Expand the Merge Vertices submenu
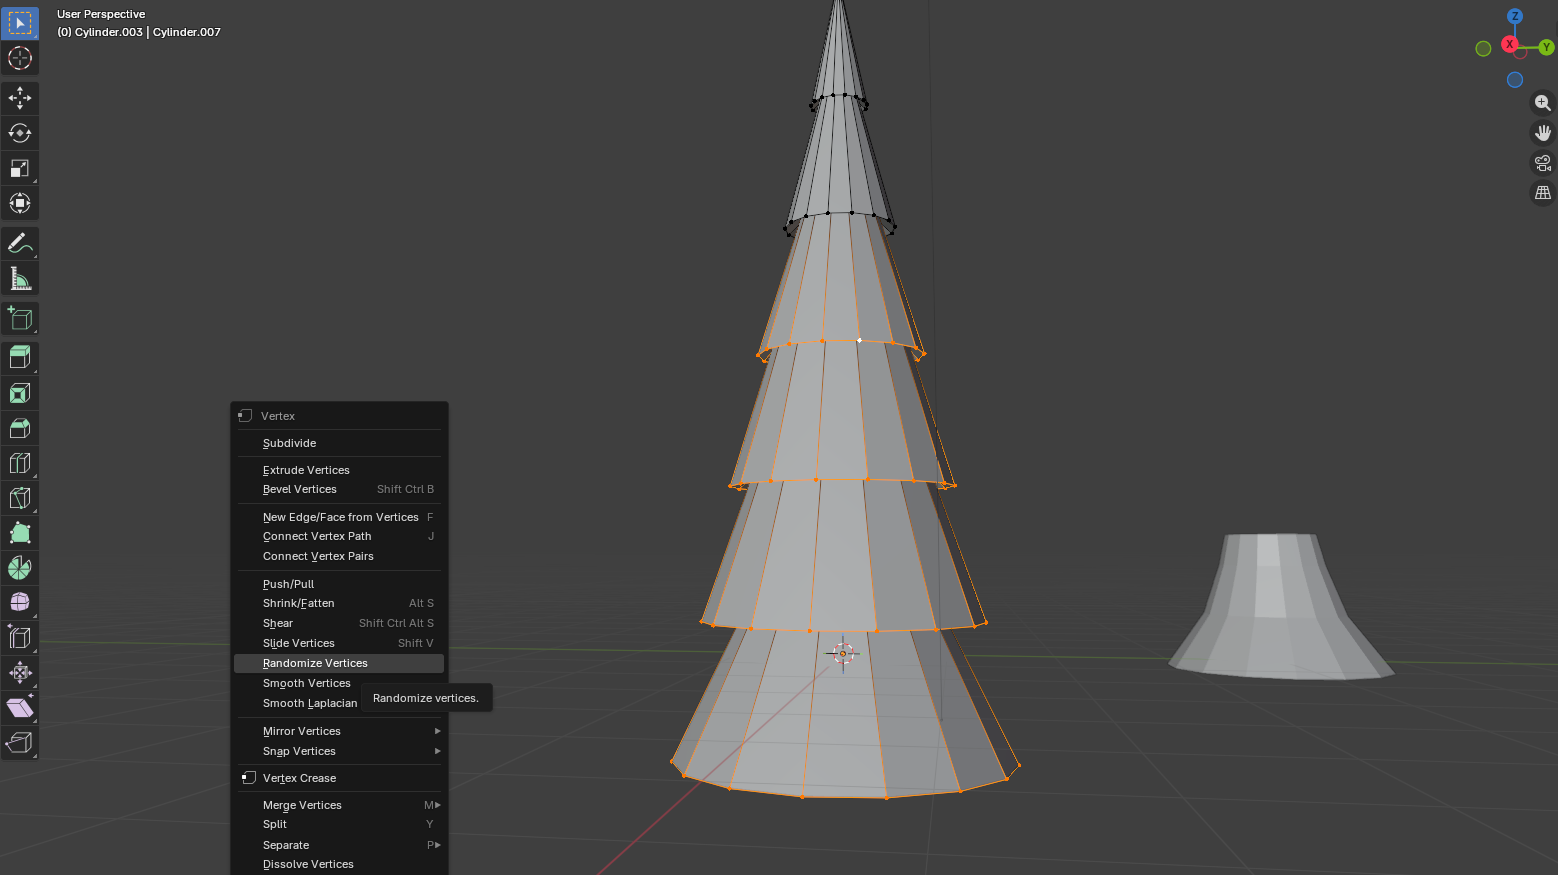Screen dimensions: 1558x875 coord(340,805)
